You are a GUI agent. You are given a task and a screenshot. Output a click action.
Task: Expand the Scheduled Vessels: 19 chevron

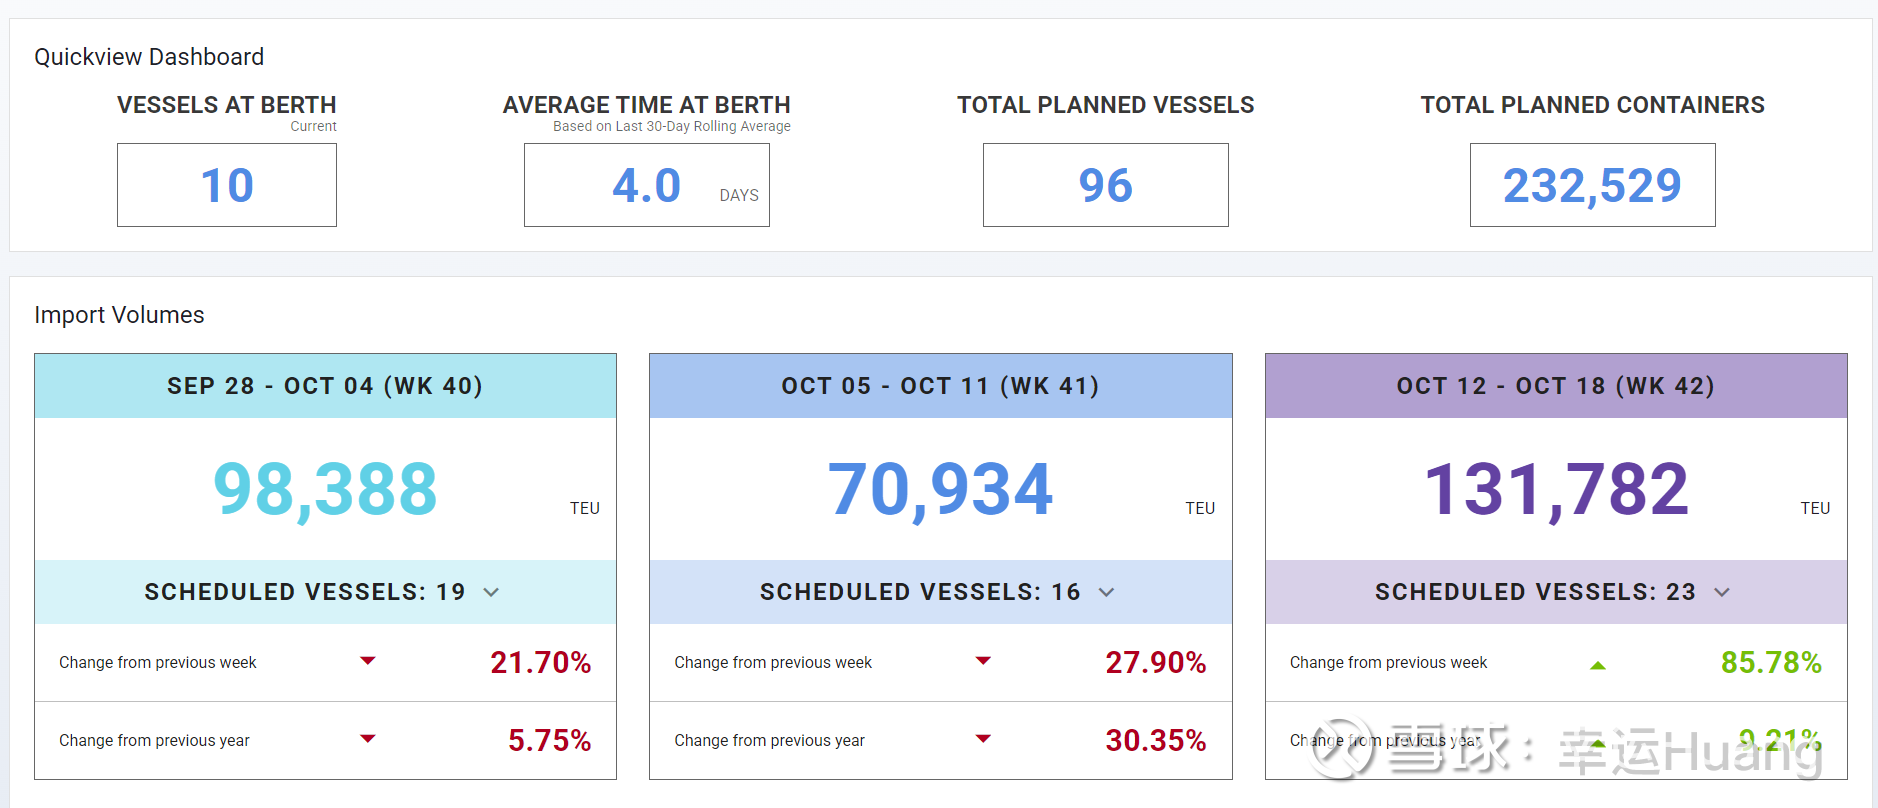click(x=491, y=592)
